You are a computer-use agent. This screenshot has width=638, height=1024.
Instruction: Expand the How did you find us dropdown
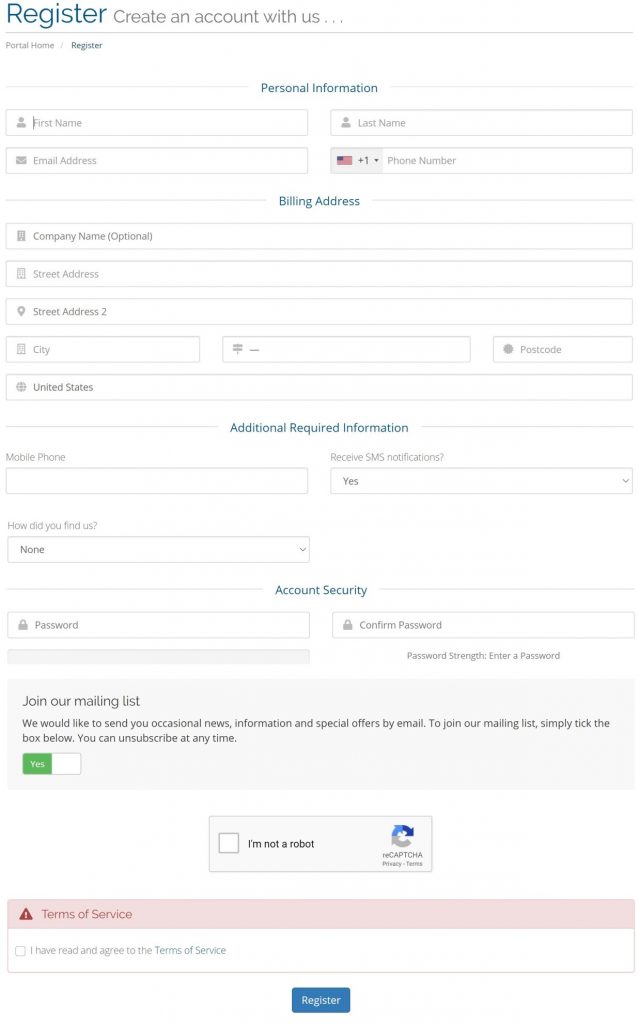coord(159,549)
